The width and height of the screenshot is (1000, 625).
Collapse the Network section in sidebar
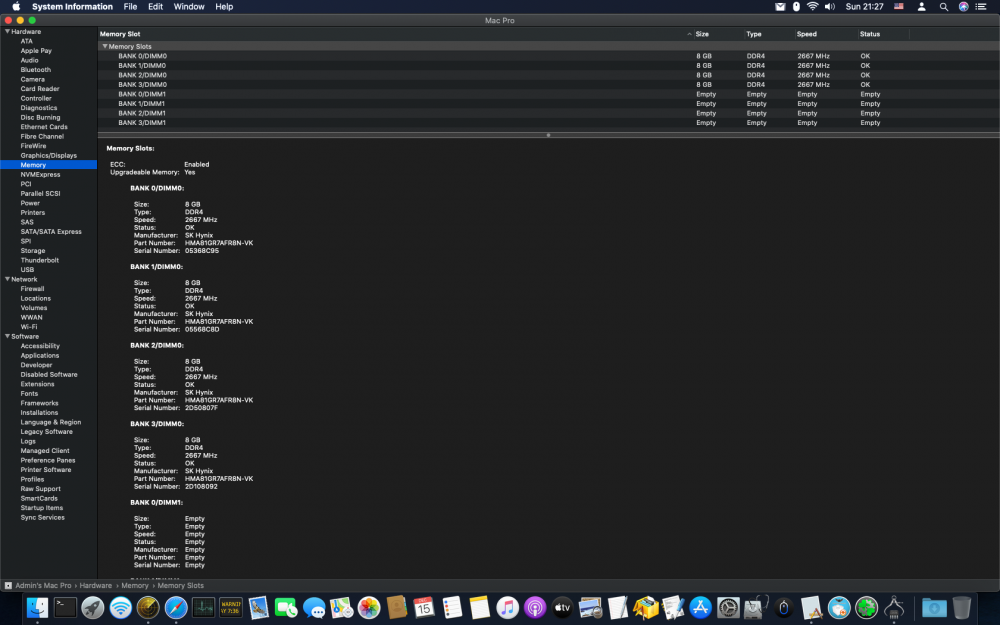[x=7, y=279]
